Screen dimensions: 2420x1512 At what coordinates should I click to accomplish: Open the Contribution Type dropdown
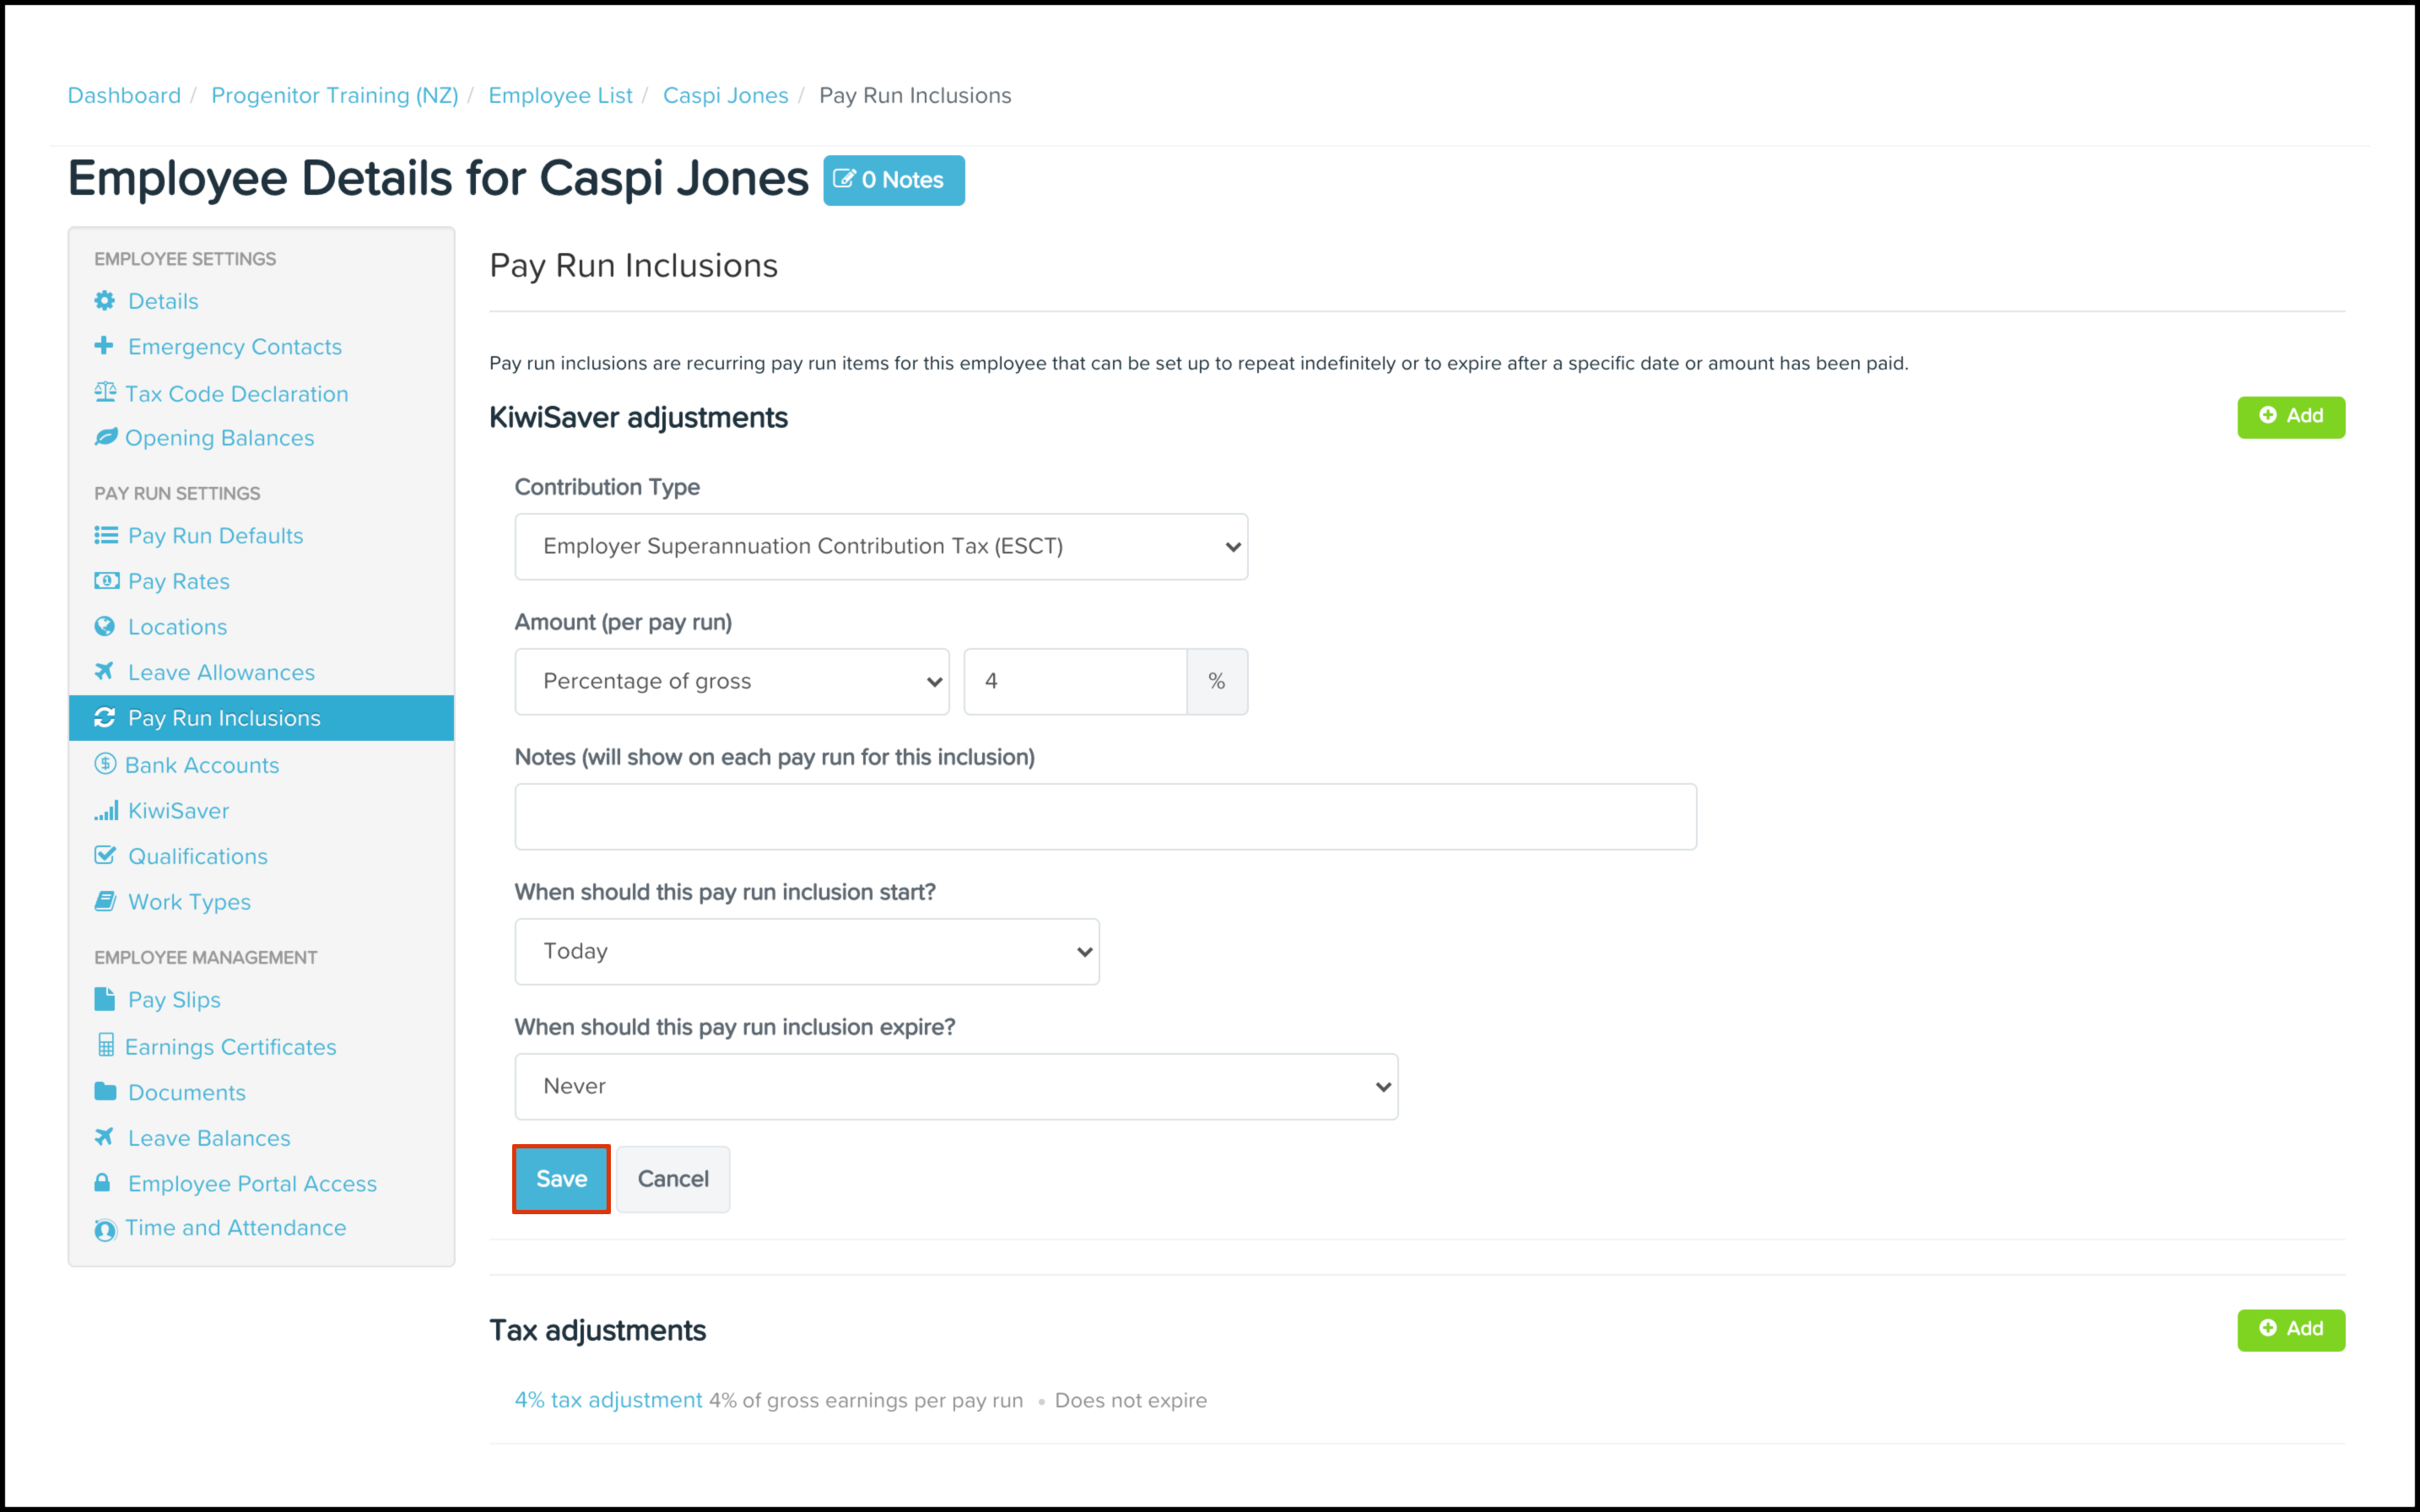pos(880,547)
